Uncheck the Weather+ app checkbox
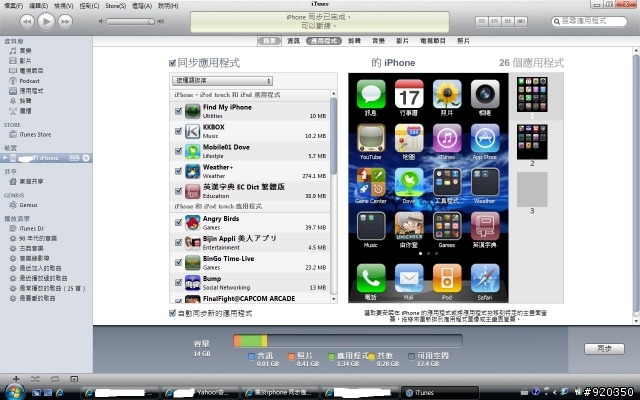Viewport: 640px width, 400px height. point(178,171)
